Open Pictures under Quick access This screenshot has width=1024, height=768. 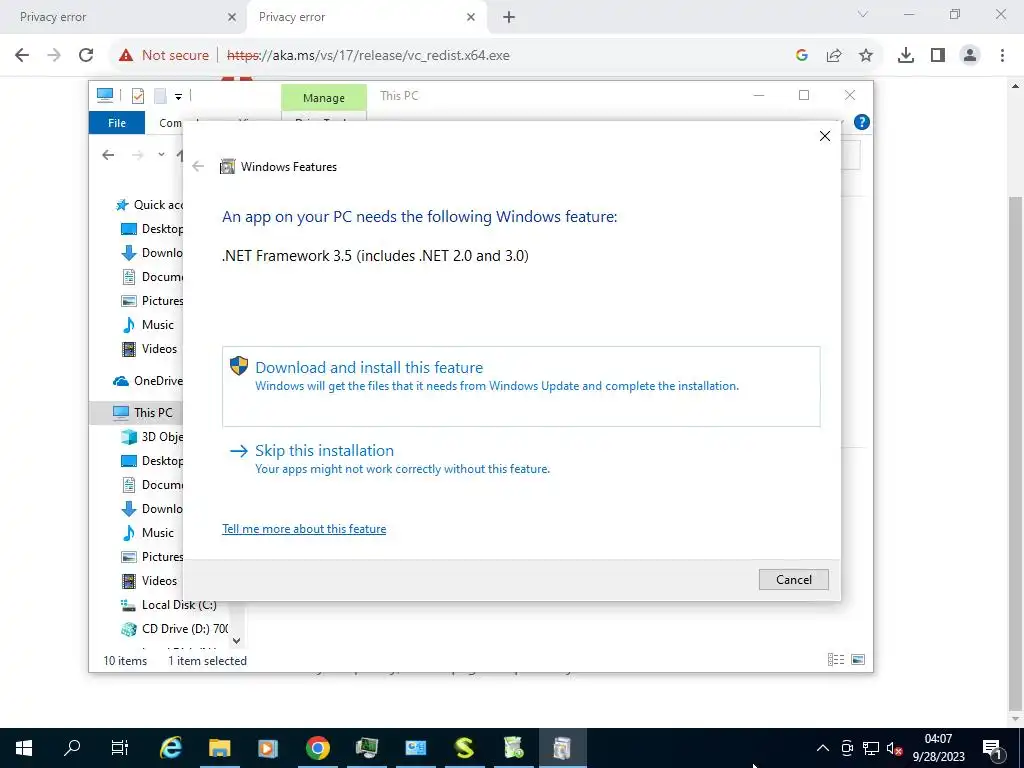(x=153, y=301)
